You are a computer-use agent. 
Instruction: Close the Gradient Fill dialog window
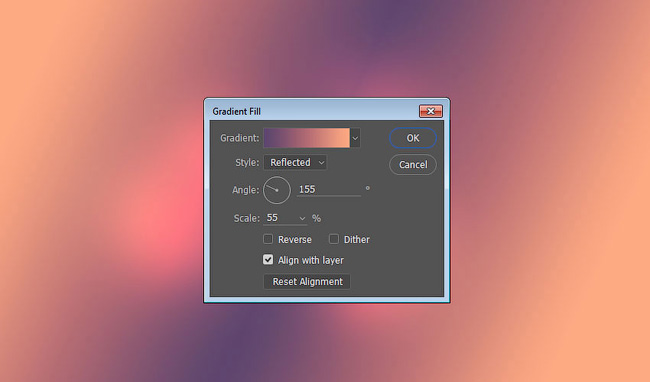431,111
